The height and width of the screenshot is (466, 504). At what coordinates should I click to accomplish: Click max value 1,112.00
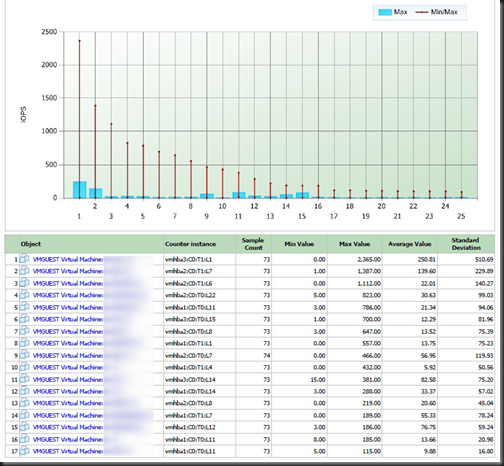[x=369, y=284]
